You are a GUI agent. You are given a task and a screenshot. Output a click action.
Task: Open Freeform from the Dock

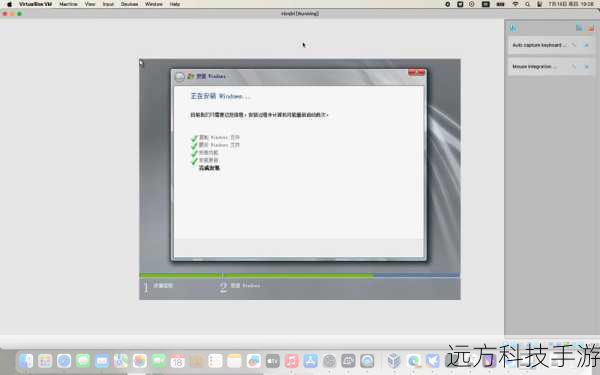(x=253, y=361)
